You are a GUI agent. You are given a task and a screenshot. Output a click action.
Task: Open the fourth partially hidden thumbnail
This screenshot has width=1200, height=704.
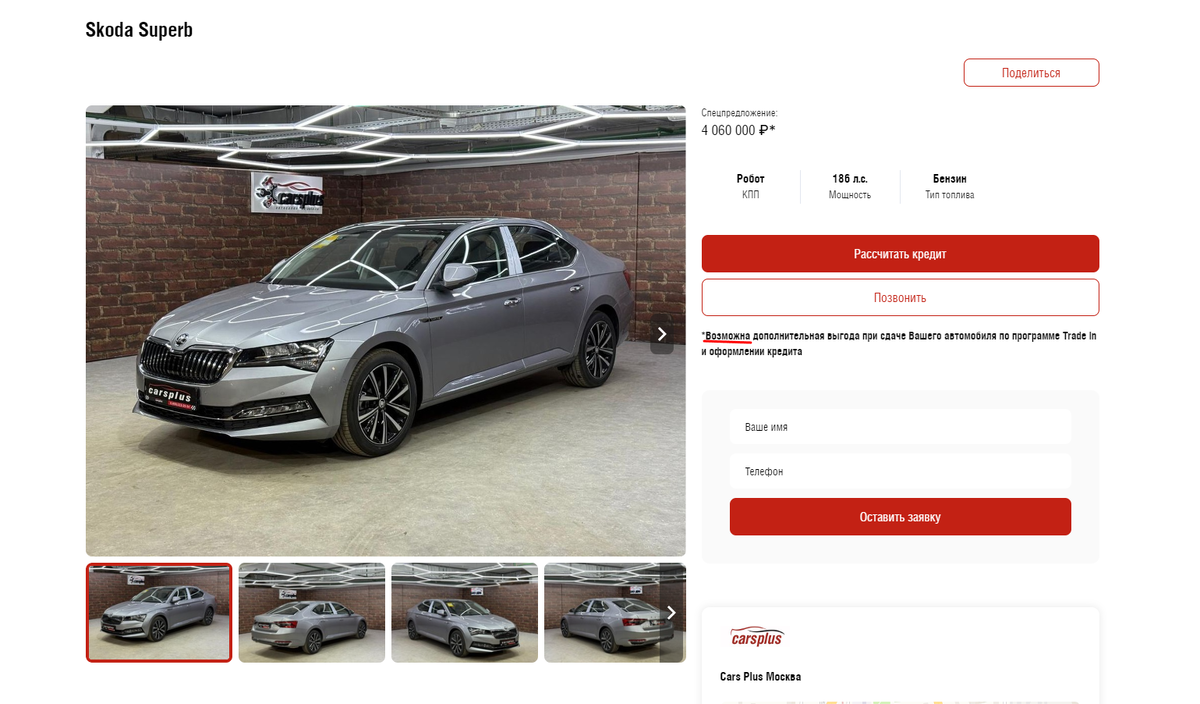tap(602, 613)
